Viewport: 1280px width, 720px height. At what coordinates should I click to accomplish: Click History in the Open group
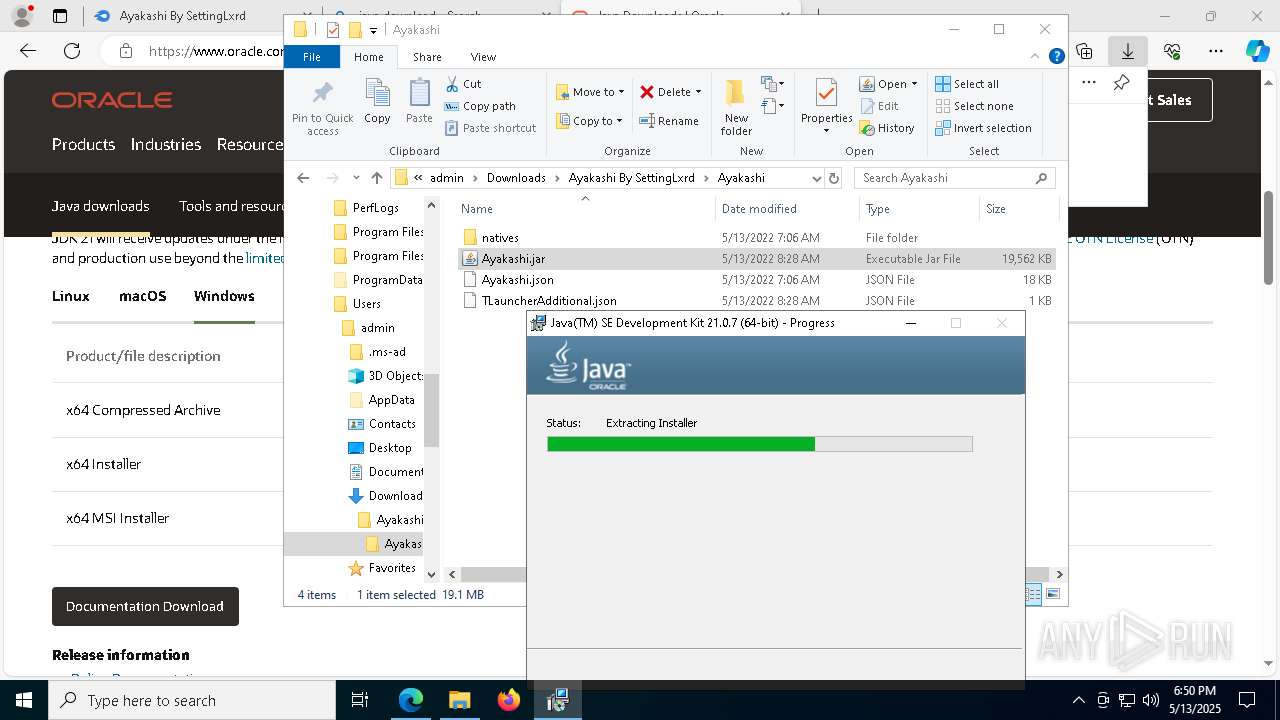click(x=887, y=128)
